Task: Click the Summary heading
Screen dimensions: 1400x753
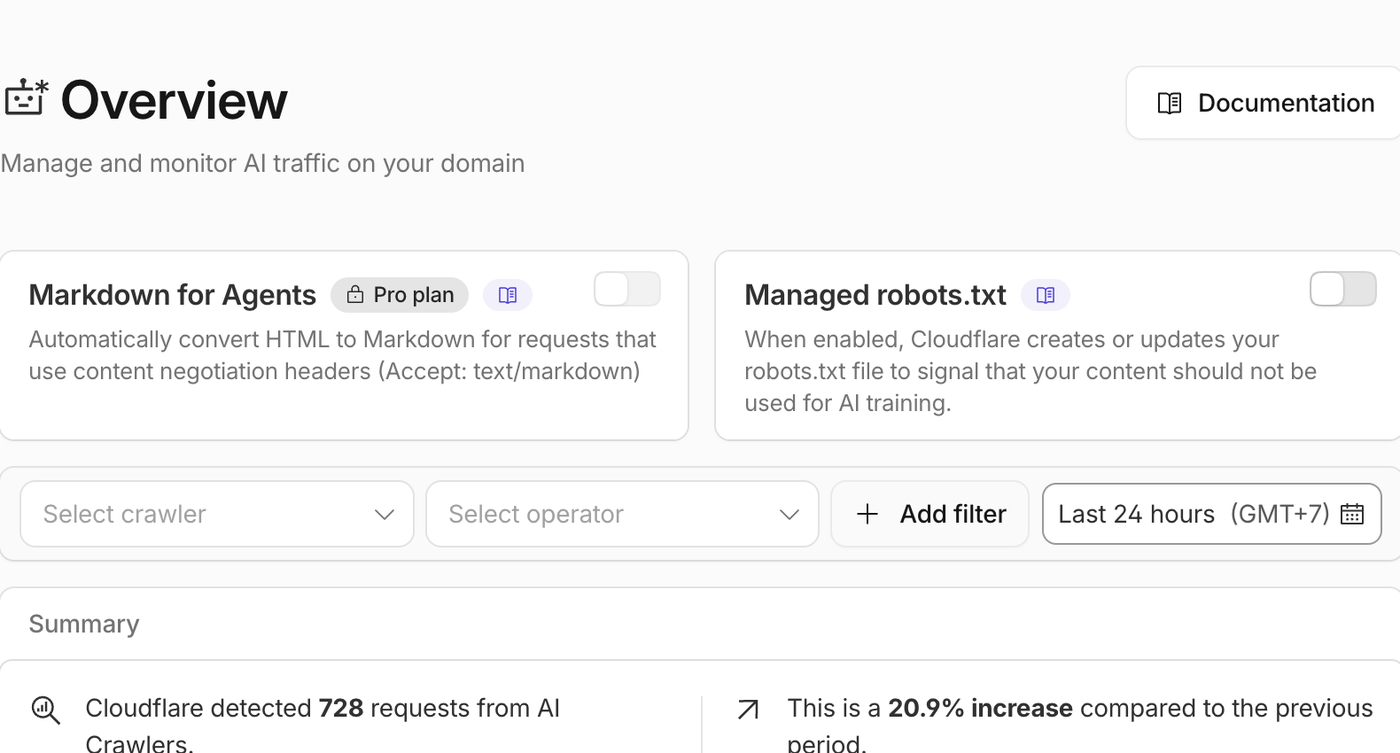Action: (x=84, y=624)
